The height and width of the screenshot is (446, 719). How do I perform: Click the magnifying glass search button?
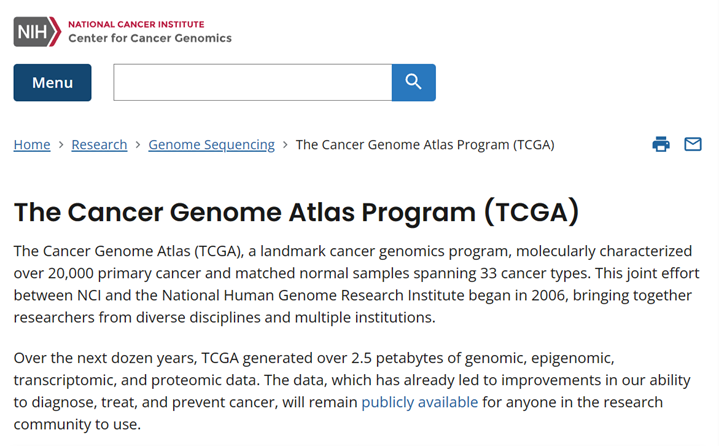[414, 83]
